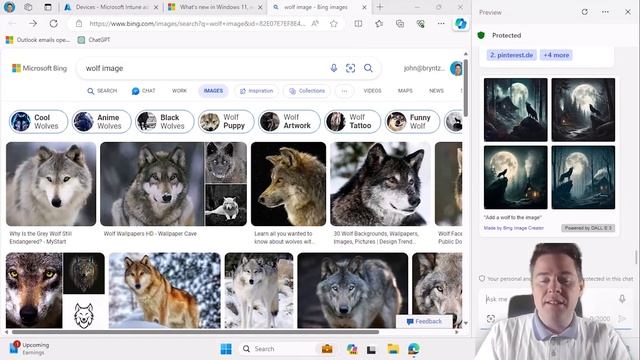The image size is (640, 360).
Task: Select the Anime Wolves filter chip
Action: [x=102, y=122]
